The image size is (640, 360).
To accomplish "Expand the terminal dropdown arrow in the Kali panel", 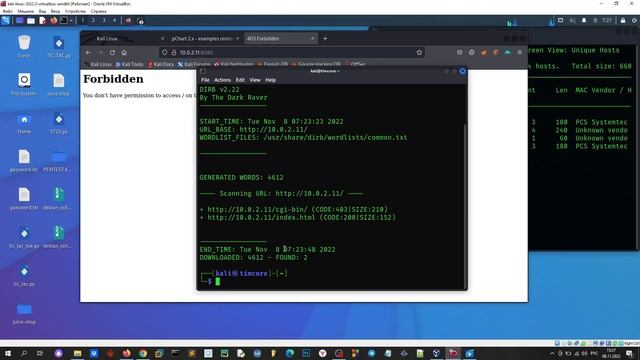I will coord(71,20).
